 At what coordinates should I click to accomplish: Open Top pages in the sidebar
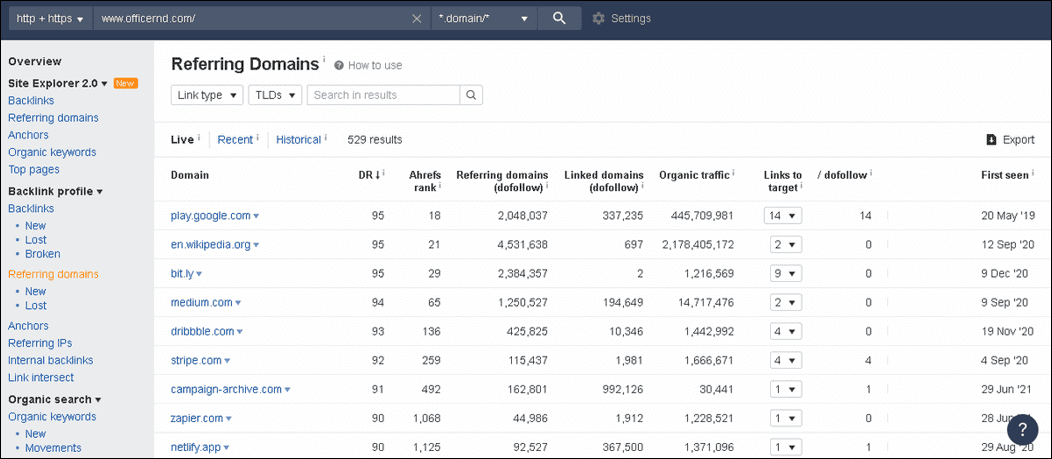coord(34,169)
